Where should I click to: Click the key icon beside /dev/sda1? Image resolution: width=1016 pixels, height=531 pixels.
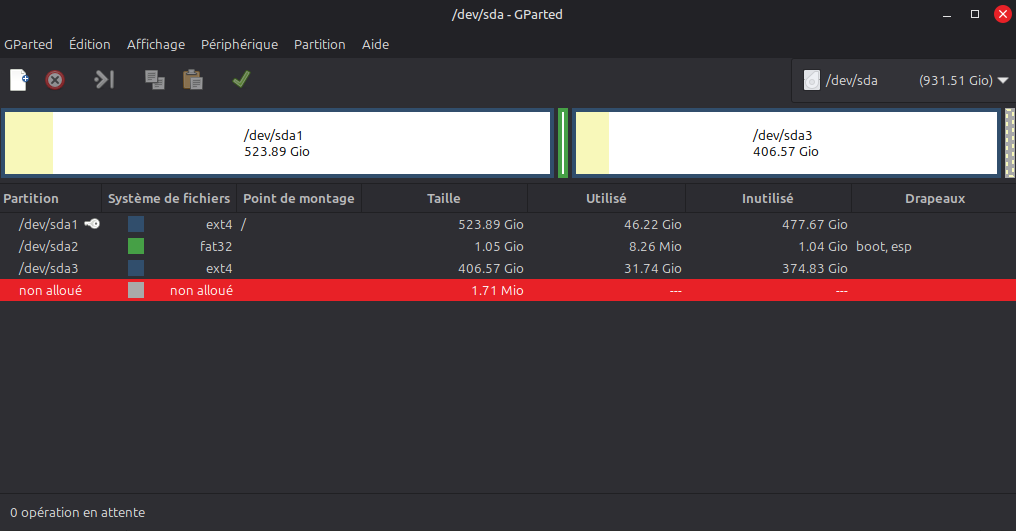[x=92, y=225]
